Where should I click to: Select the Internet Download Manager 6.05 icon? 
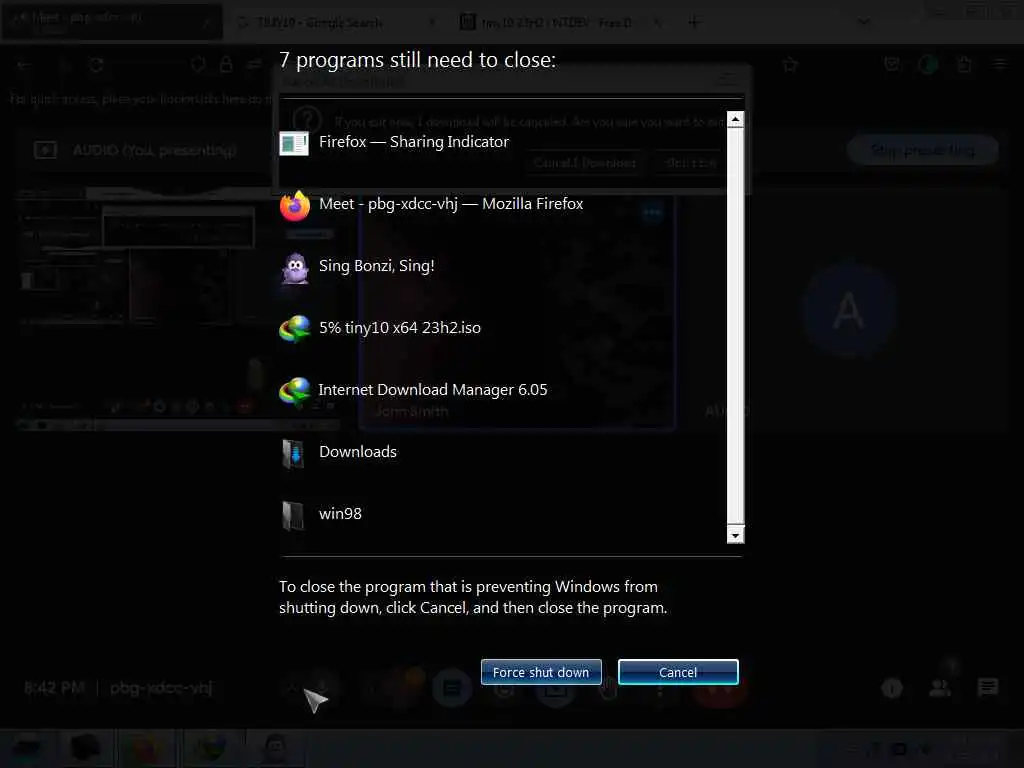click(x=295, y=391)
